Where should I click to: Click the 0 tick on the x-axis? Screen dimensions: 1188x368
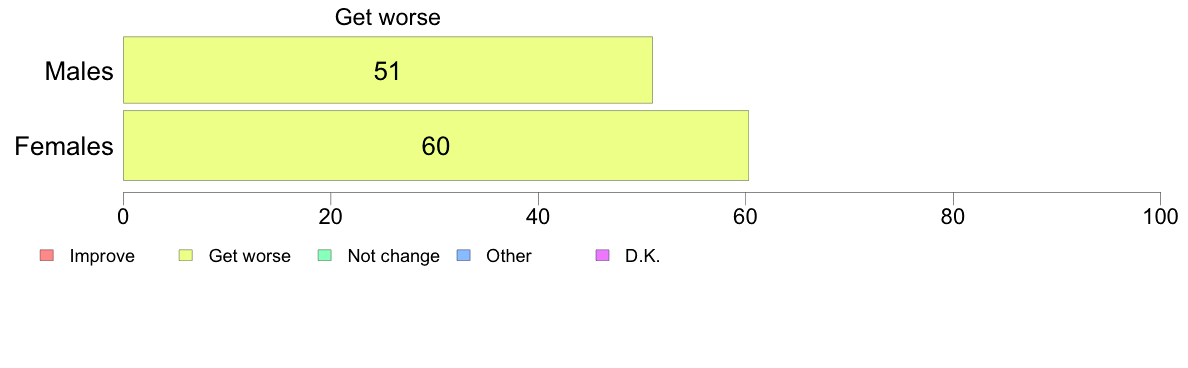coord(123,216)
